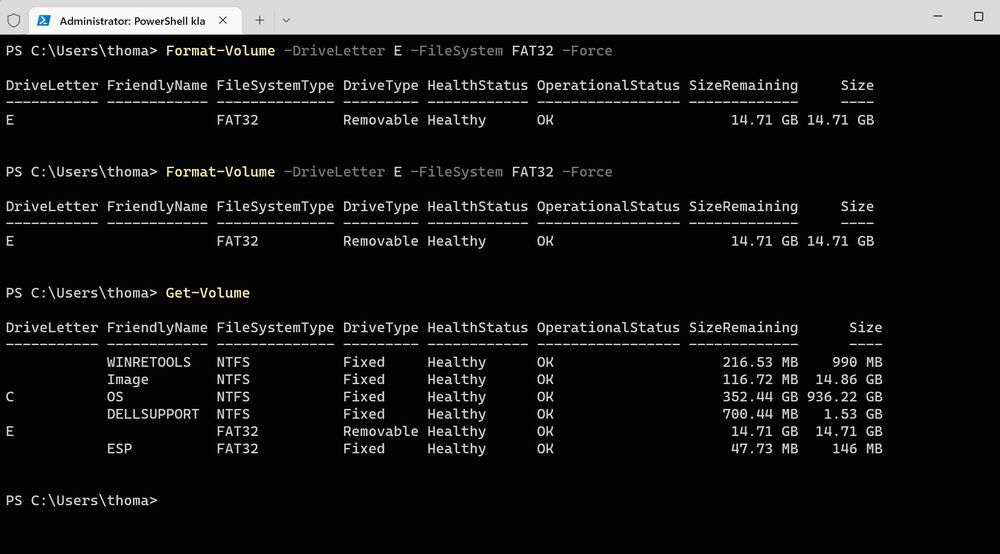
Task: Click the PowerShell icon on the tab
Action: pos(44,20)
